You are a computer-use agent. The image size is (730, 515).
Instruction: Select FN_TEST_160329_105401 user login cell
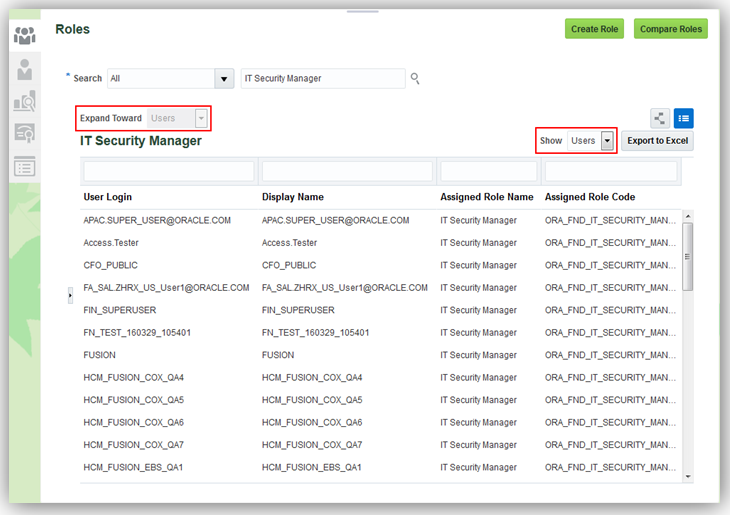(x=137, y=332)
